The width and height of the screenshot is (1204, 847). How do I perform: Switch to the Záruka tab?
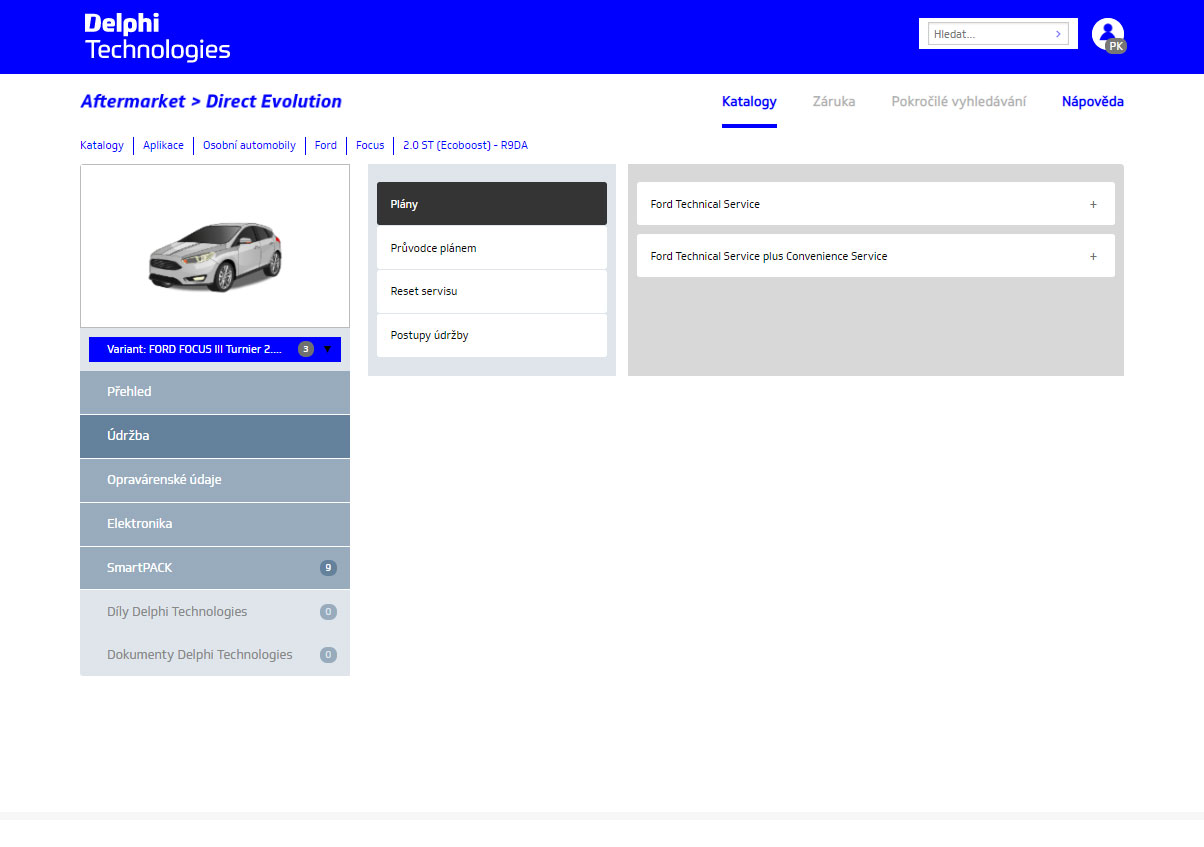tap(834, 101)
